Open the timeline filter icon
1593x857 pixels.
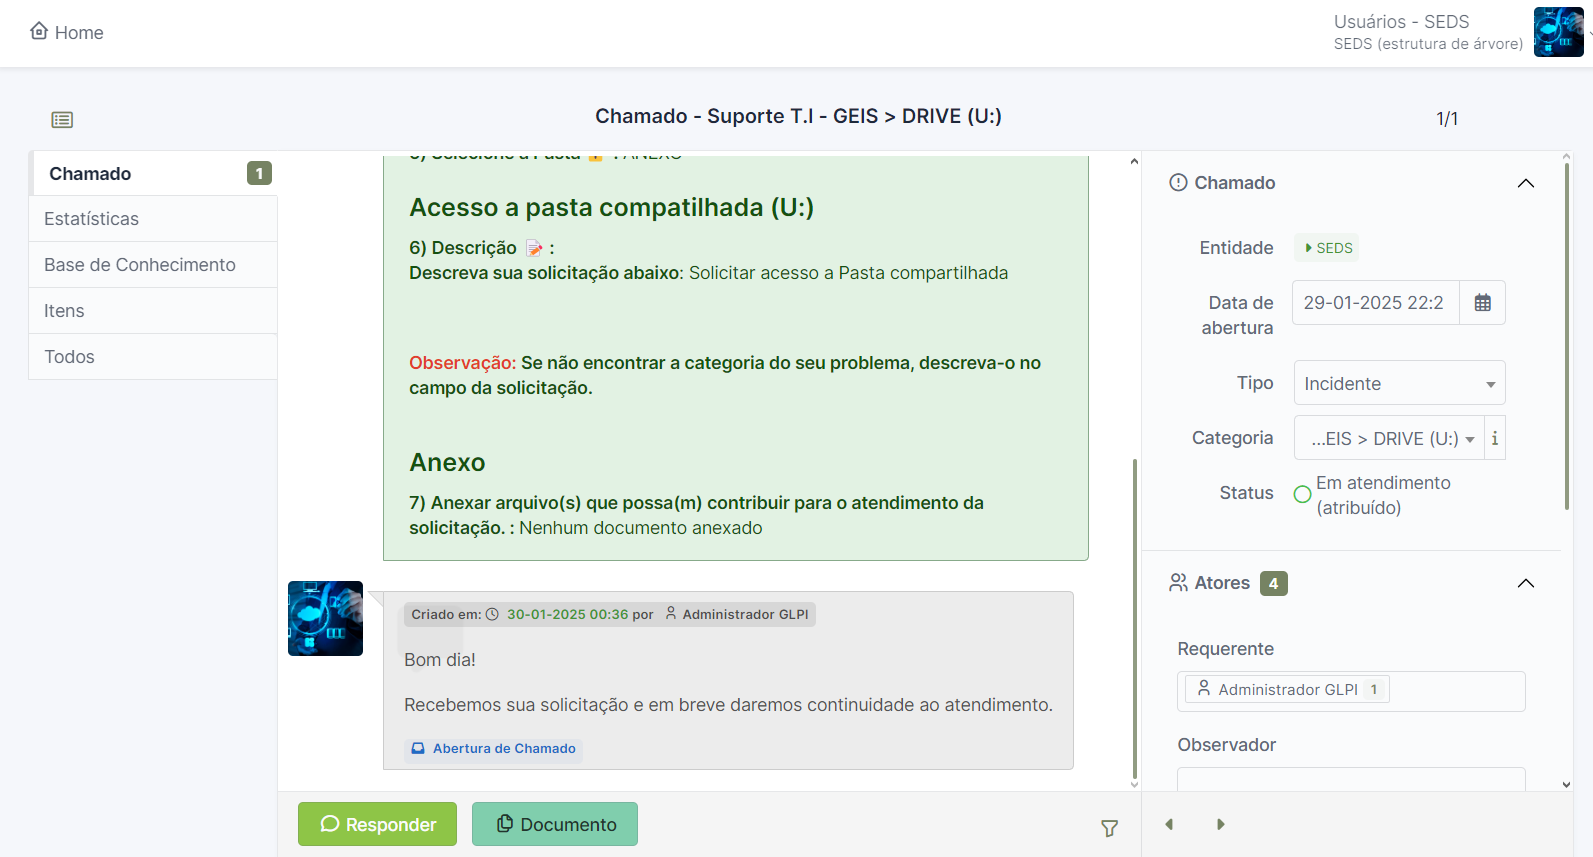(1109, 828)
